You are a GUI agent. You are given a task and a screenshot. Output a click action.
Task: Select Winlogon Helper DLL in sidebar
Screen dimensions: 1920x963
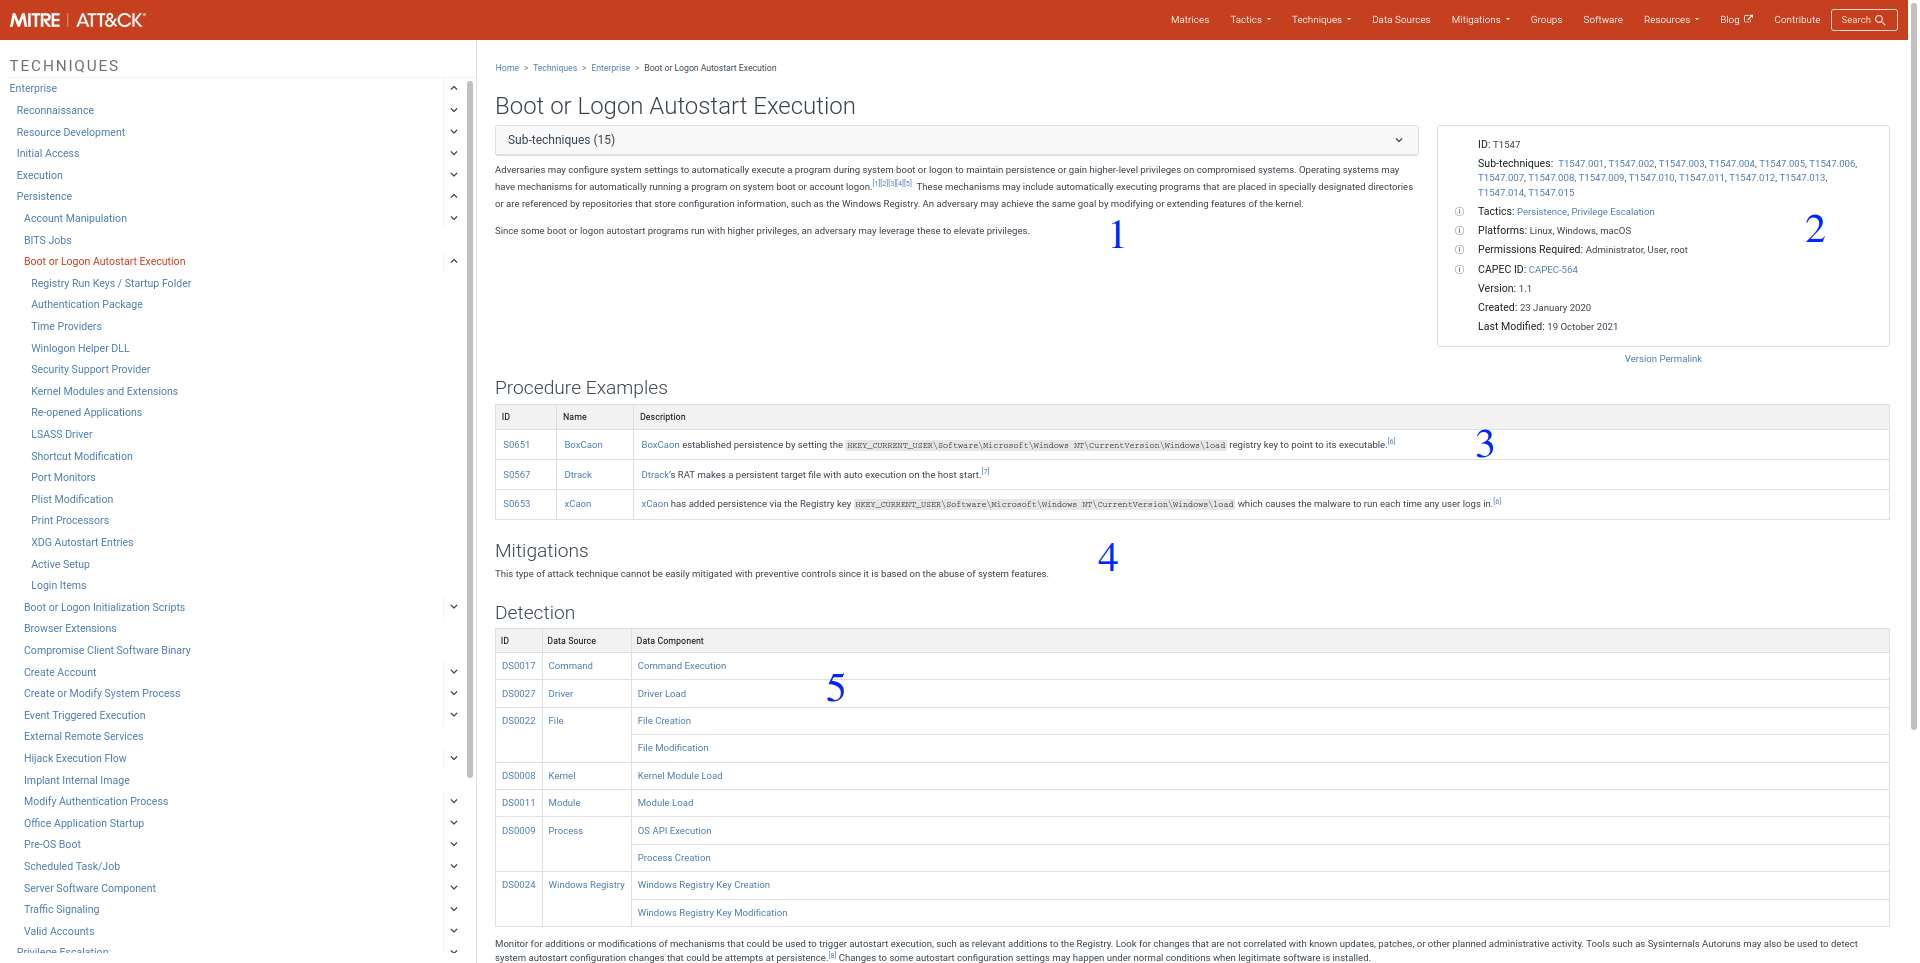(x=80, y=348)
